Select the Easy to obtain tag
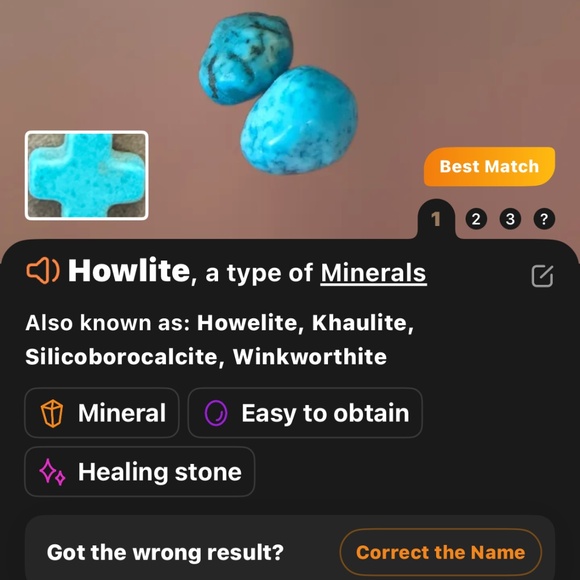Screen dimensions: 580x580 pos(305,413)
